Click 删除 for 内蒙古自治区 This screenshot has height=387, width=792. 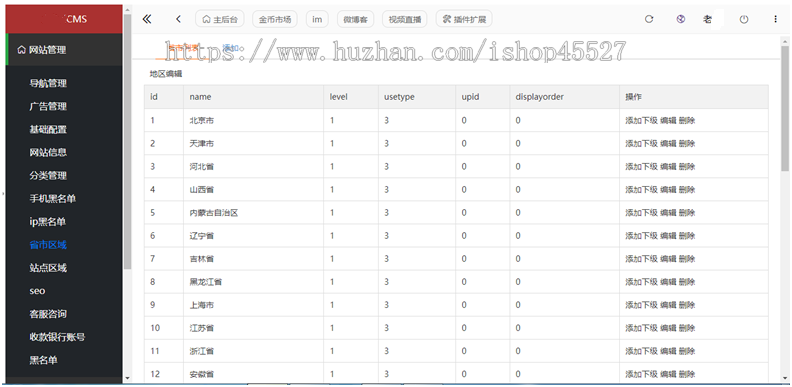click(687, 213)
